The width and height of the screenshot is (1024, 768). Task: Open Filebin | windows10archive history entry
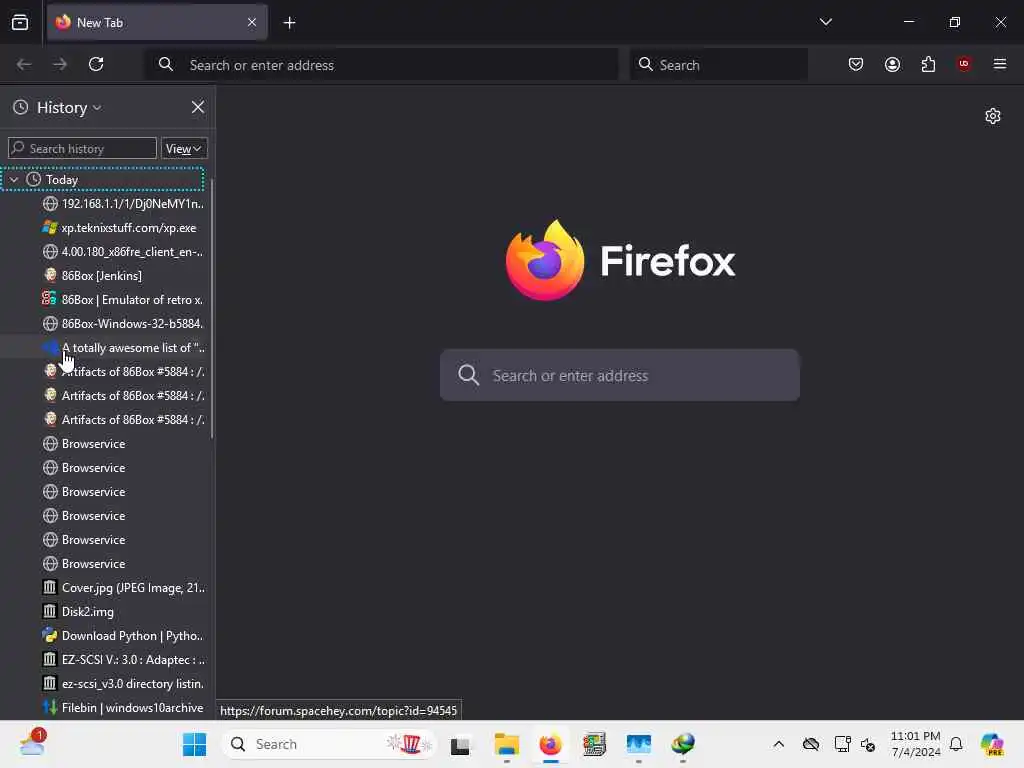coord(123,708)
